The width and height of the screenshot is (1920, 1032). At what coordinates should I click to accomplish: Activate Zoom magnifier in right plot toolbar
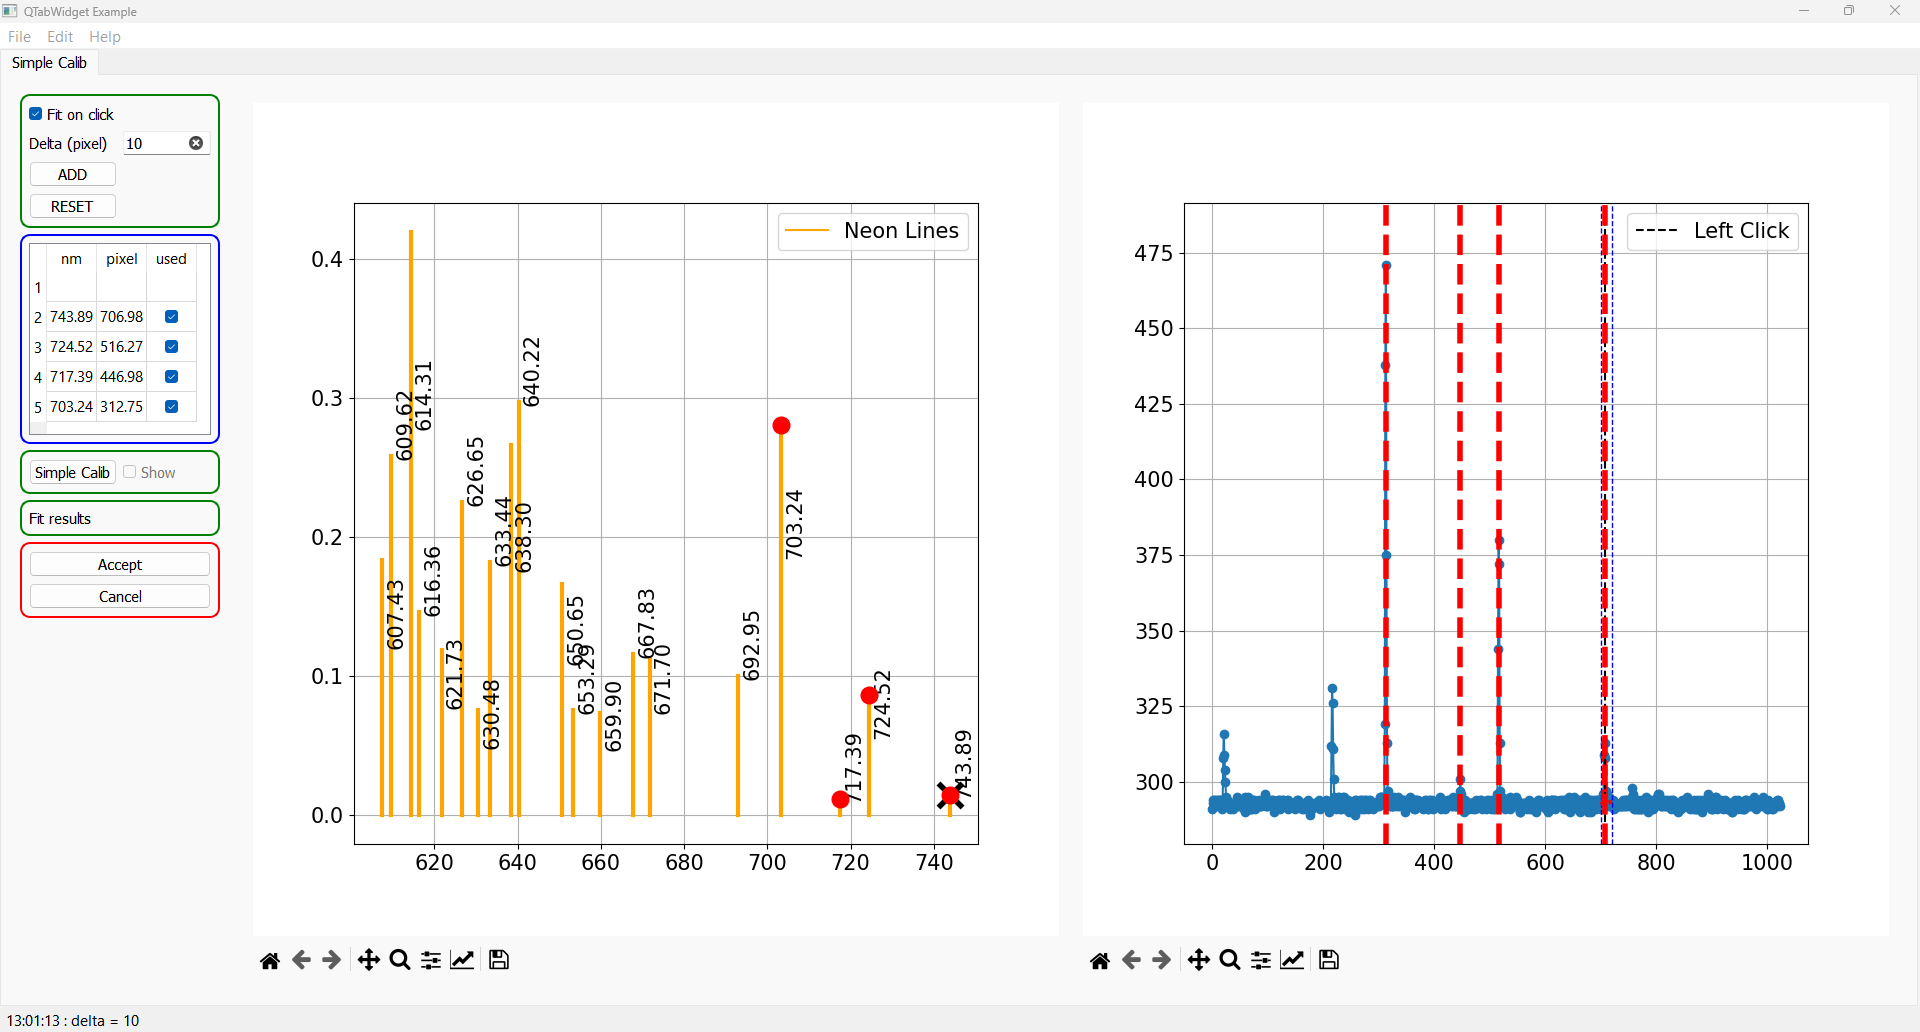tap(1230, 961)
